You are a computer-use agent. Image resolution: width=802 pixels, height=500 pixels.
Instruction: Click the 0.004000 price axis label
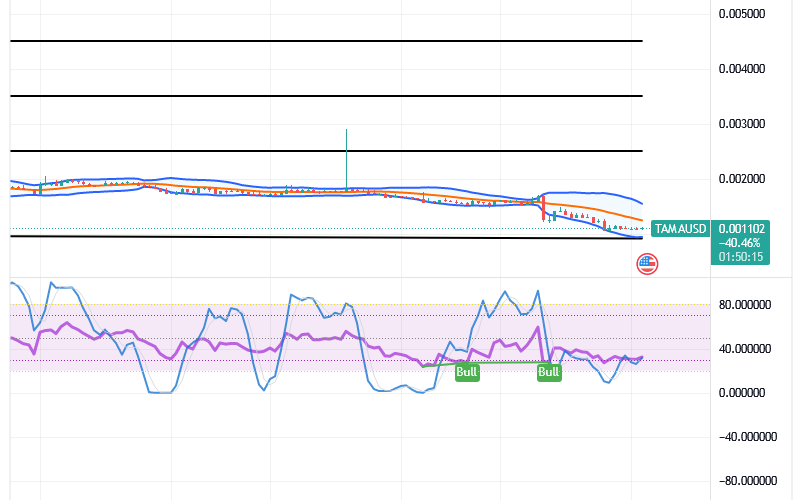[x=742, y=69]
